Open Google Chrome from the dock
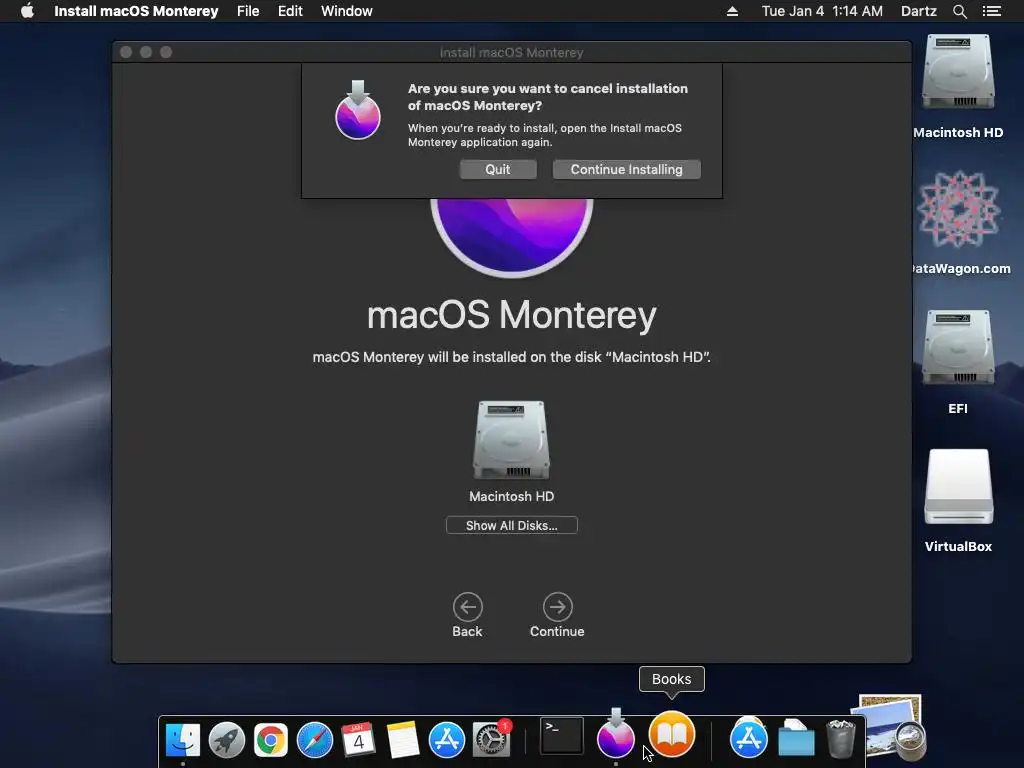Image resolution: width=1024 pixels, height=768 pixels. pos(270,740)
